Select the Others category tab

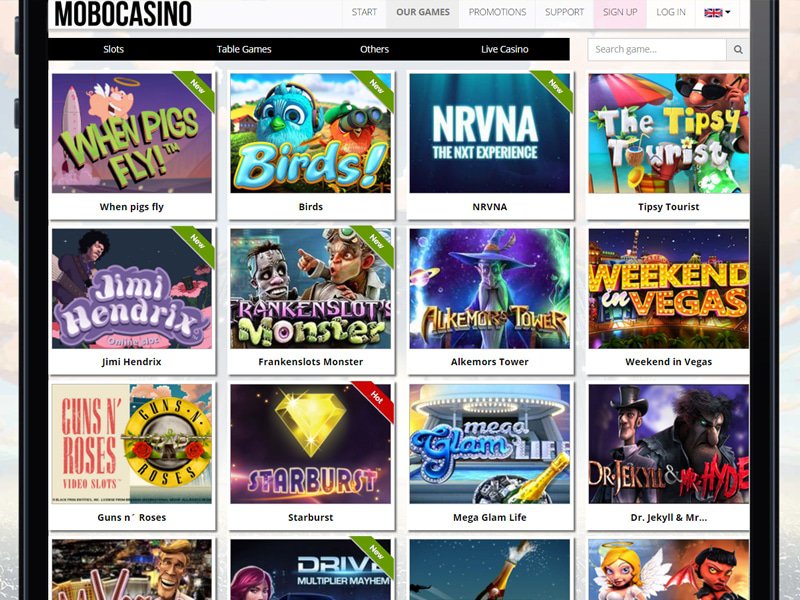[x=374, y=49]
